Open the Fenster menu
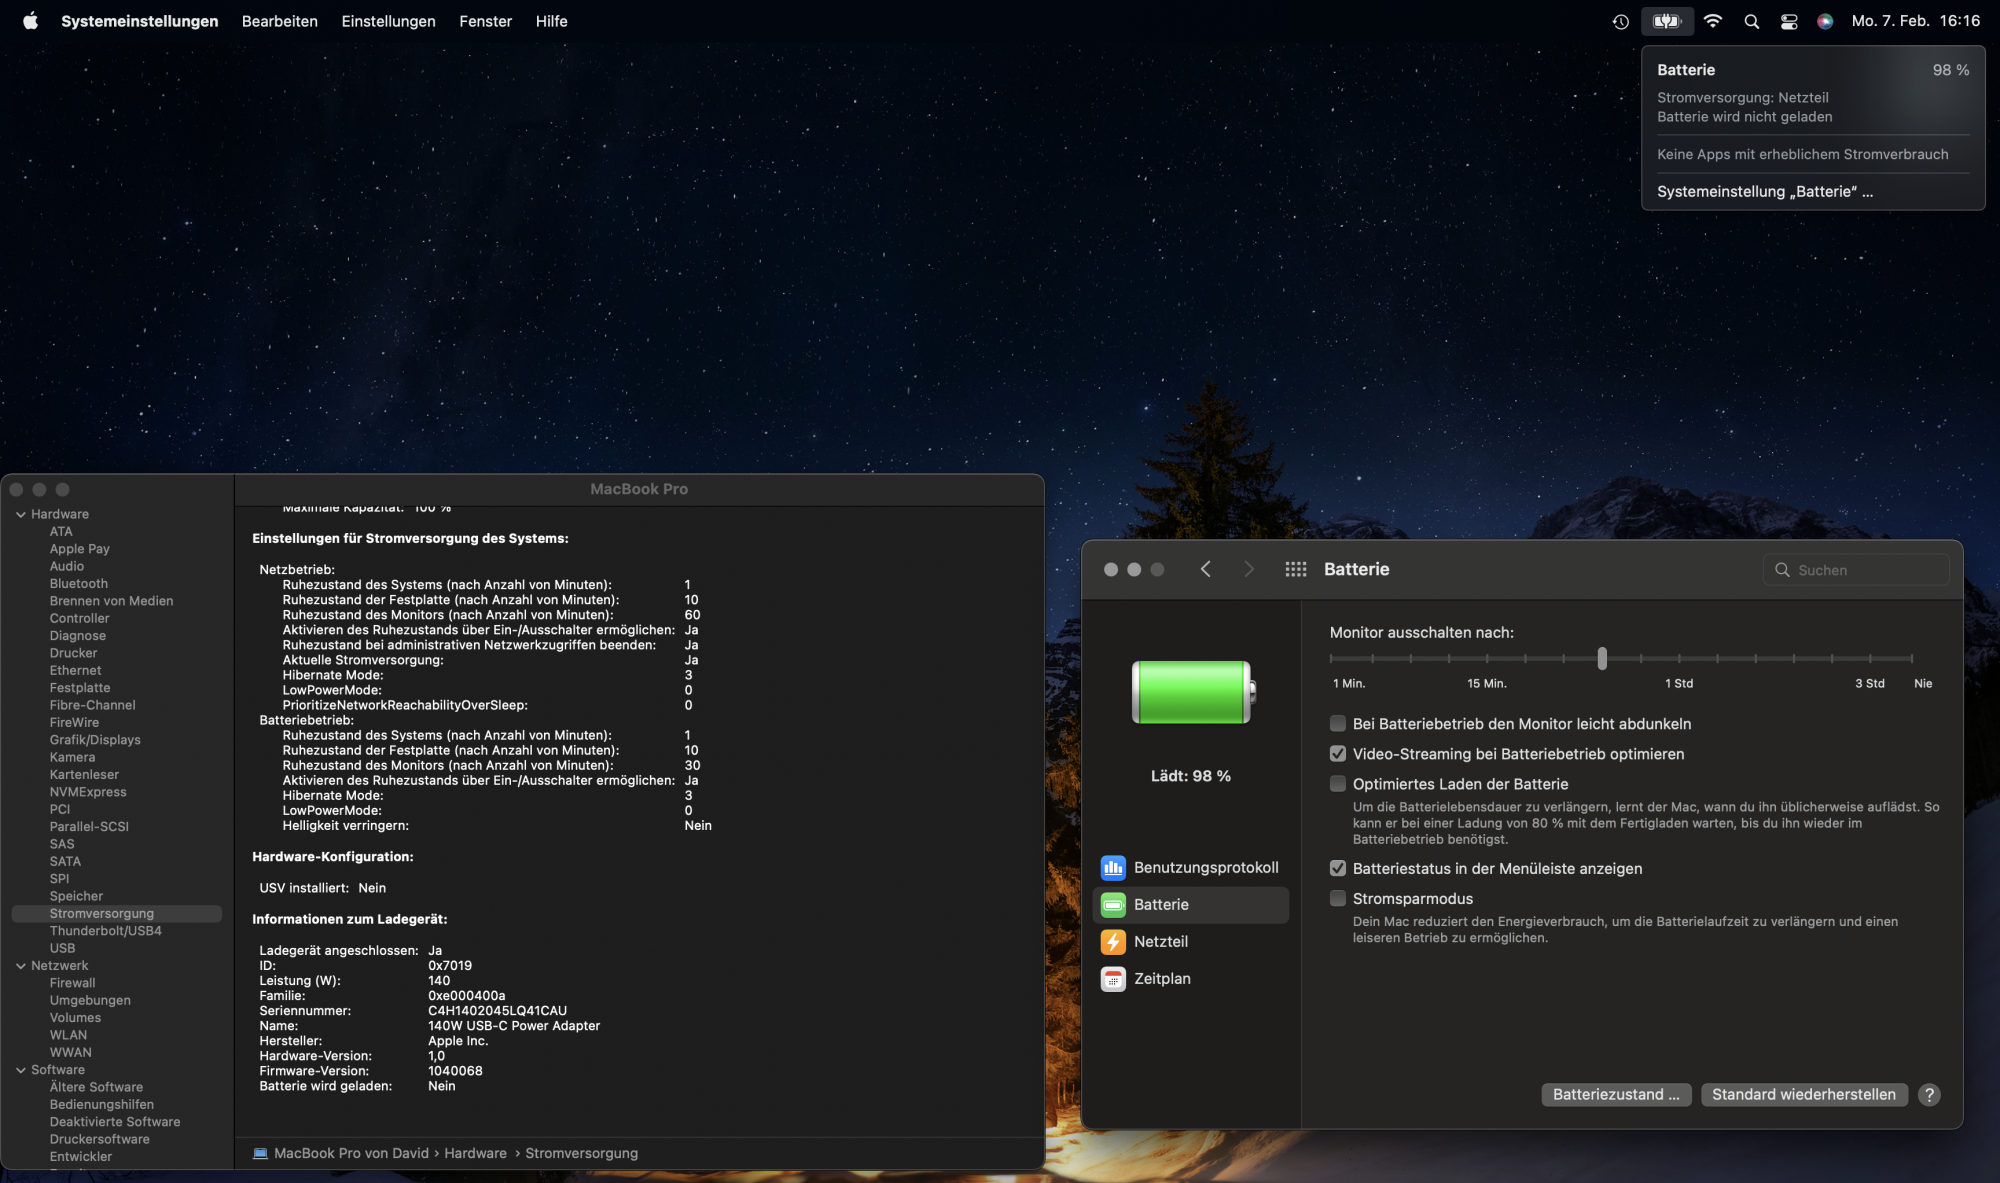2000x1183 pixels. (x=485, y=21)
